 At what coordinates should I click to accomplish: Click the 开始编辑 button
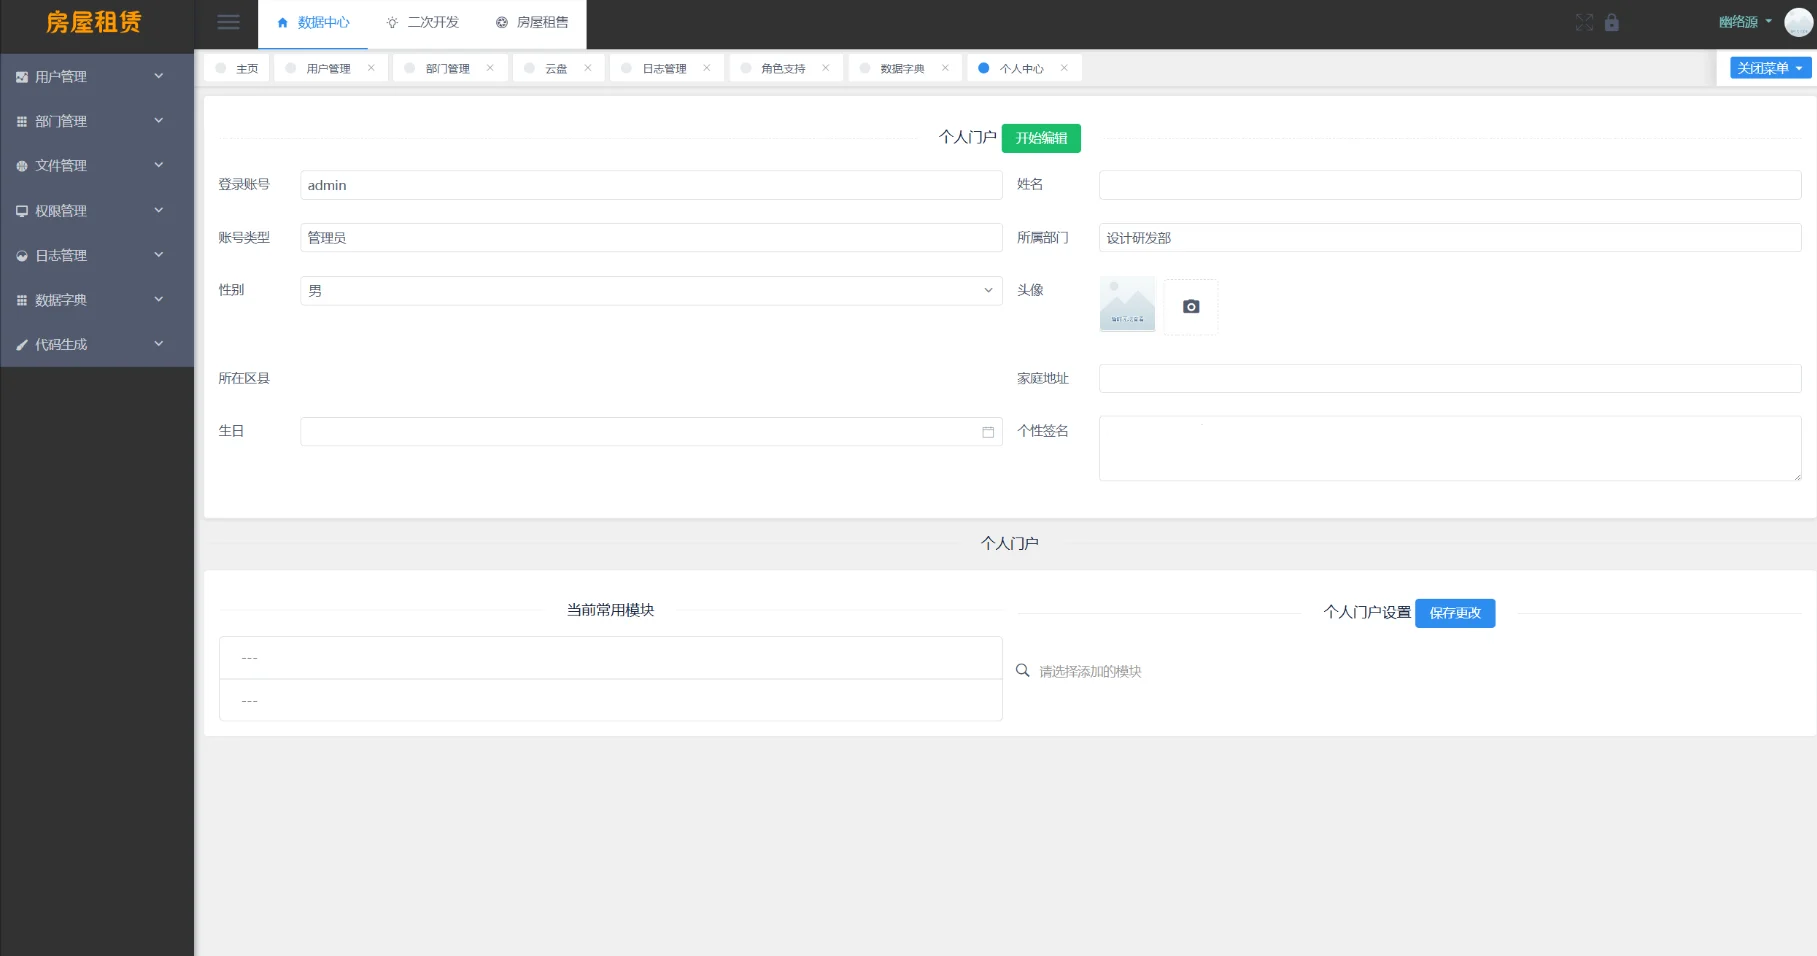tap(1040, 138)
